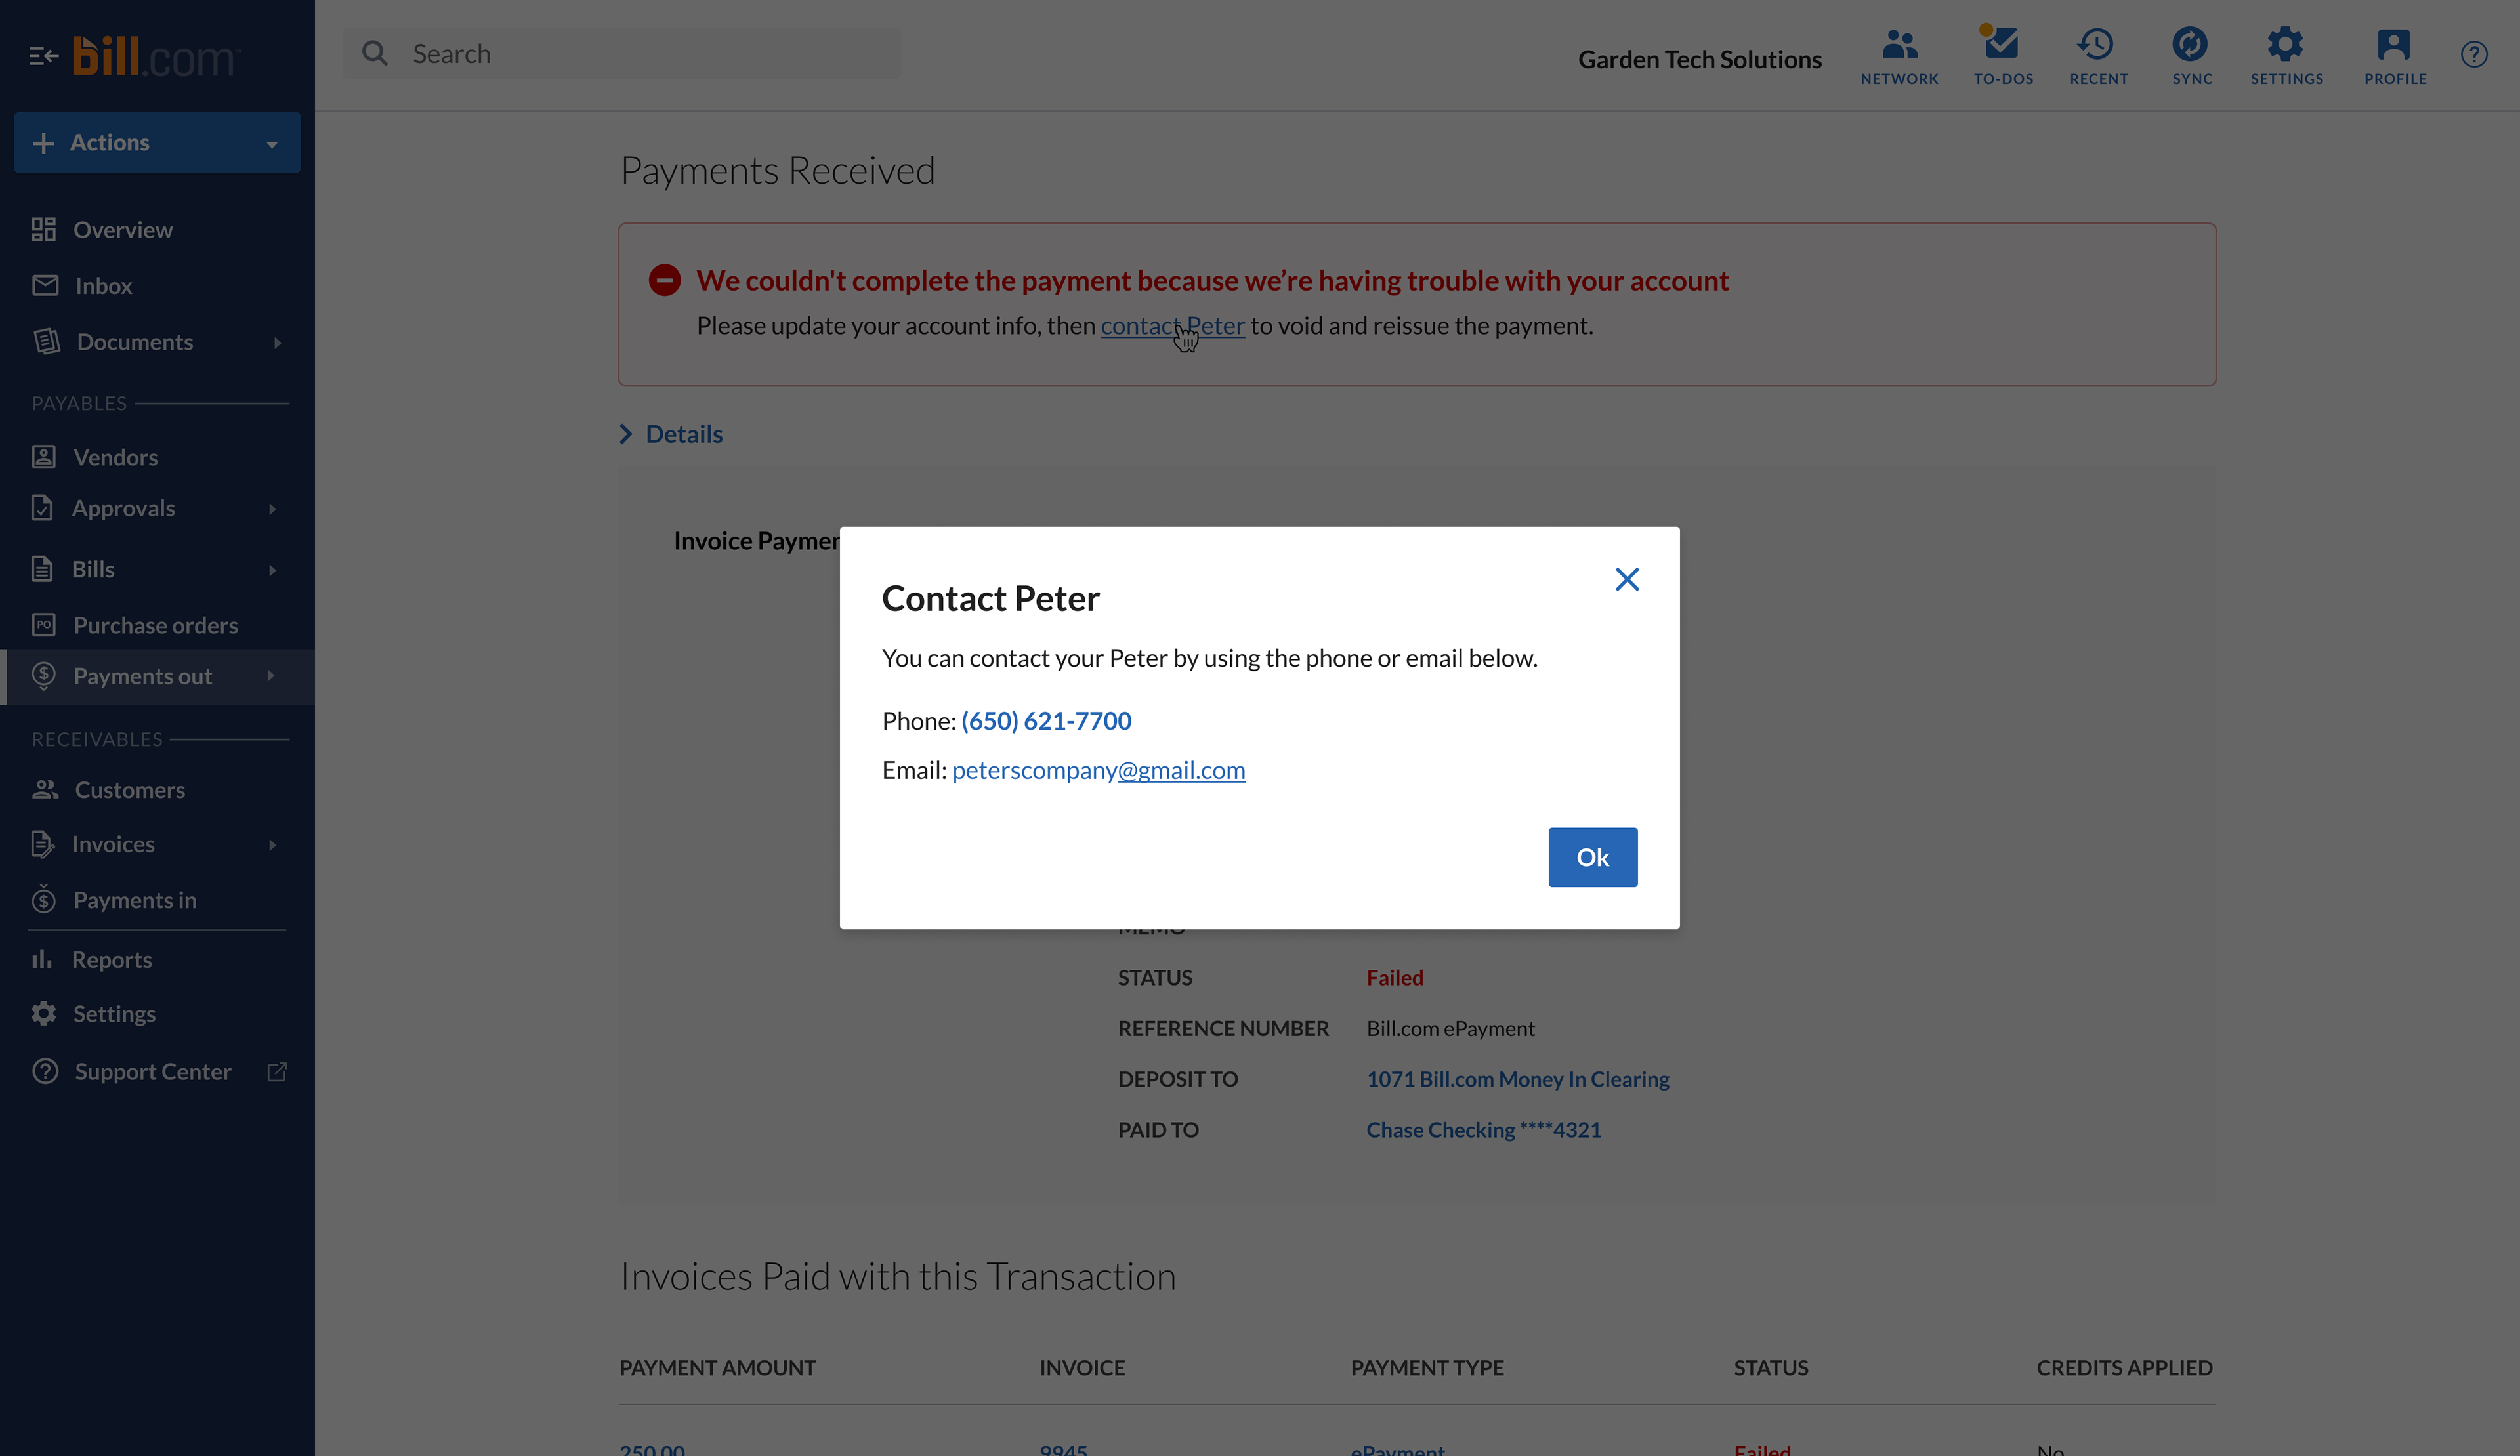
Task: Expand the Documents submenu arrow
Action: 277,343
